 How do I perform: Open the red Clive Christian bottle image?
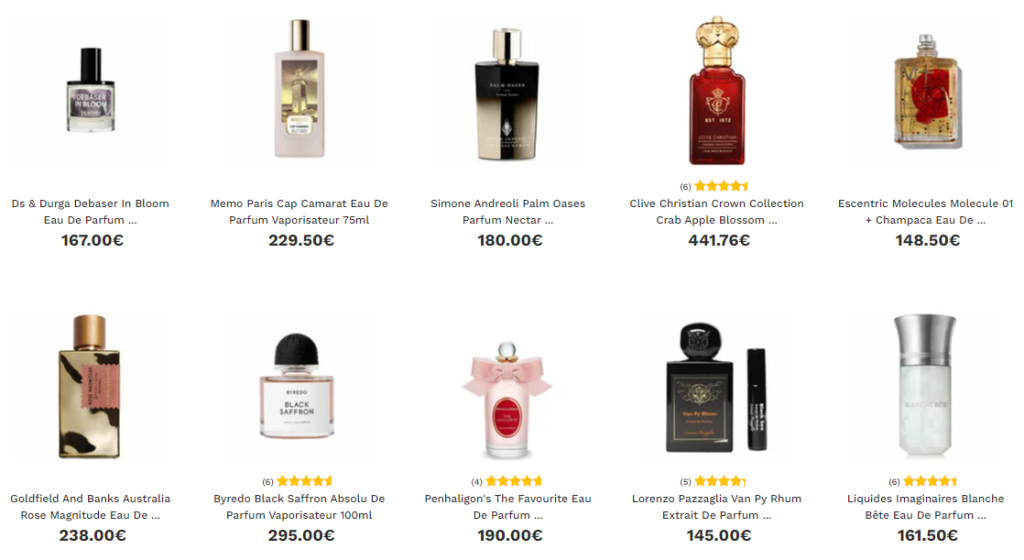716,90
